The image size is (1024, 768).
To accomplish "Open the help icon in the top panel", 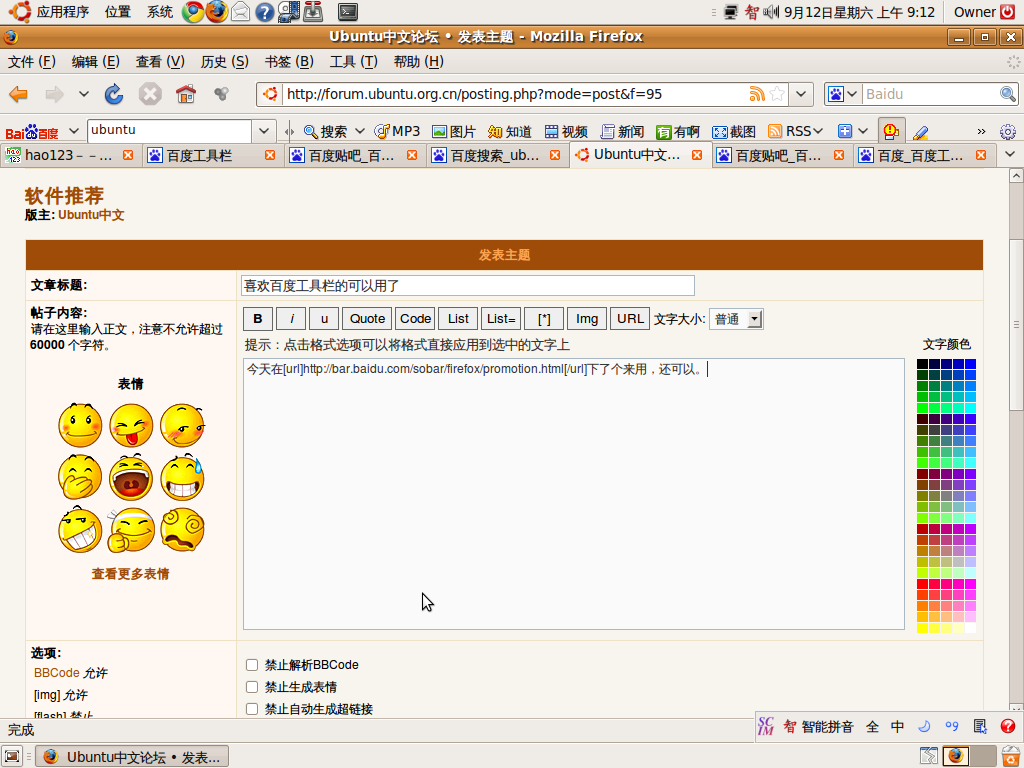I will (x=264, y=12).
